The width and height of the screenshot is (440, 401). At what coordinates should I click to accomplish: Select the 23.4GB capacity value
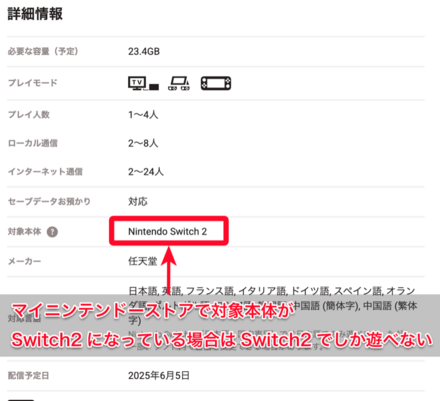point(144,51)
